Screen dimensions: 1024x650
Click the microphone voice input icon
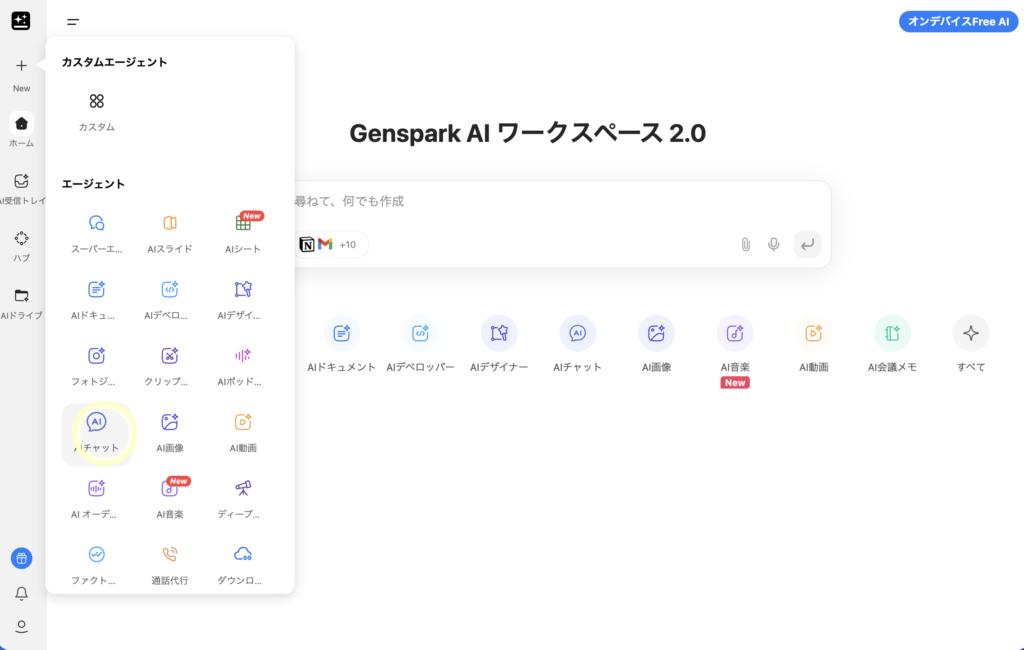pos(773,244)
